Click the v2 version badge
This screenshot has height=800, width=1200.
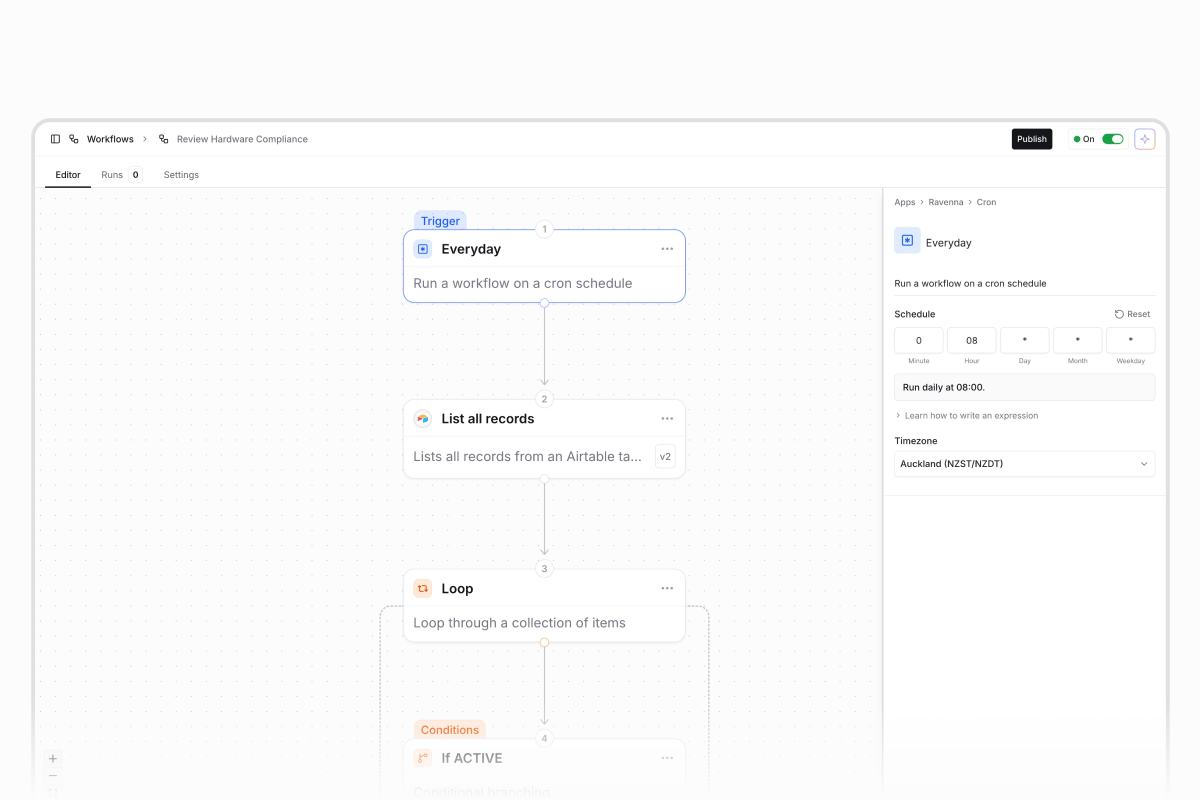point(665,457)
